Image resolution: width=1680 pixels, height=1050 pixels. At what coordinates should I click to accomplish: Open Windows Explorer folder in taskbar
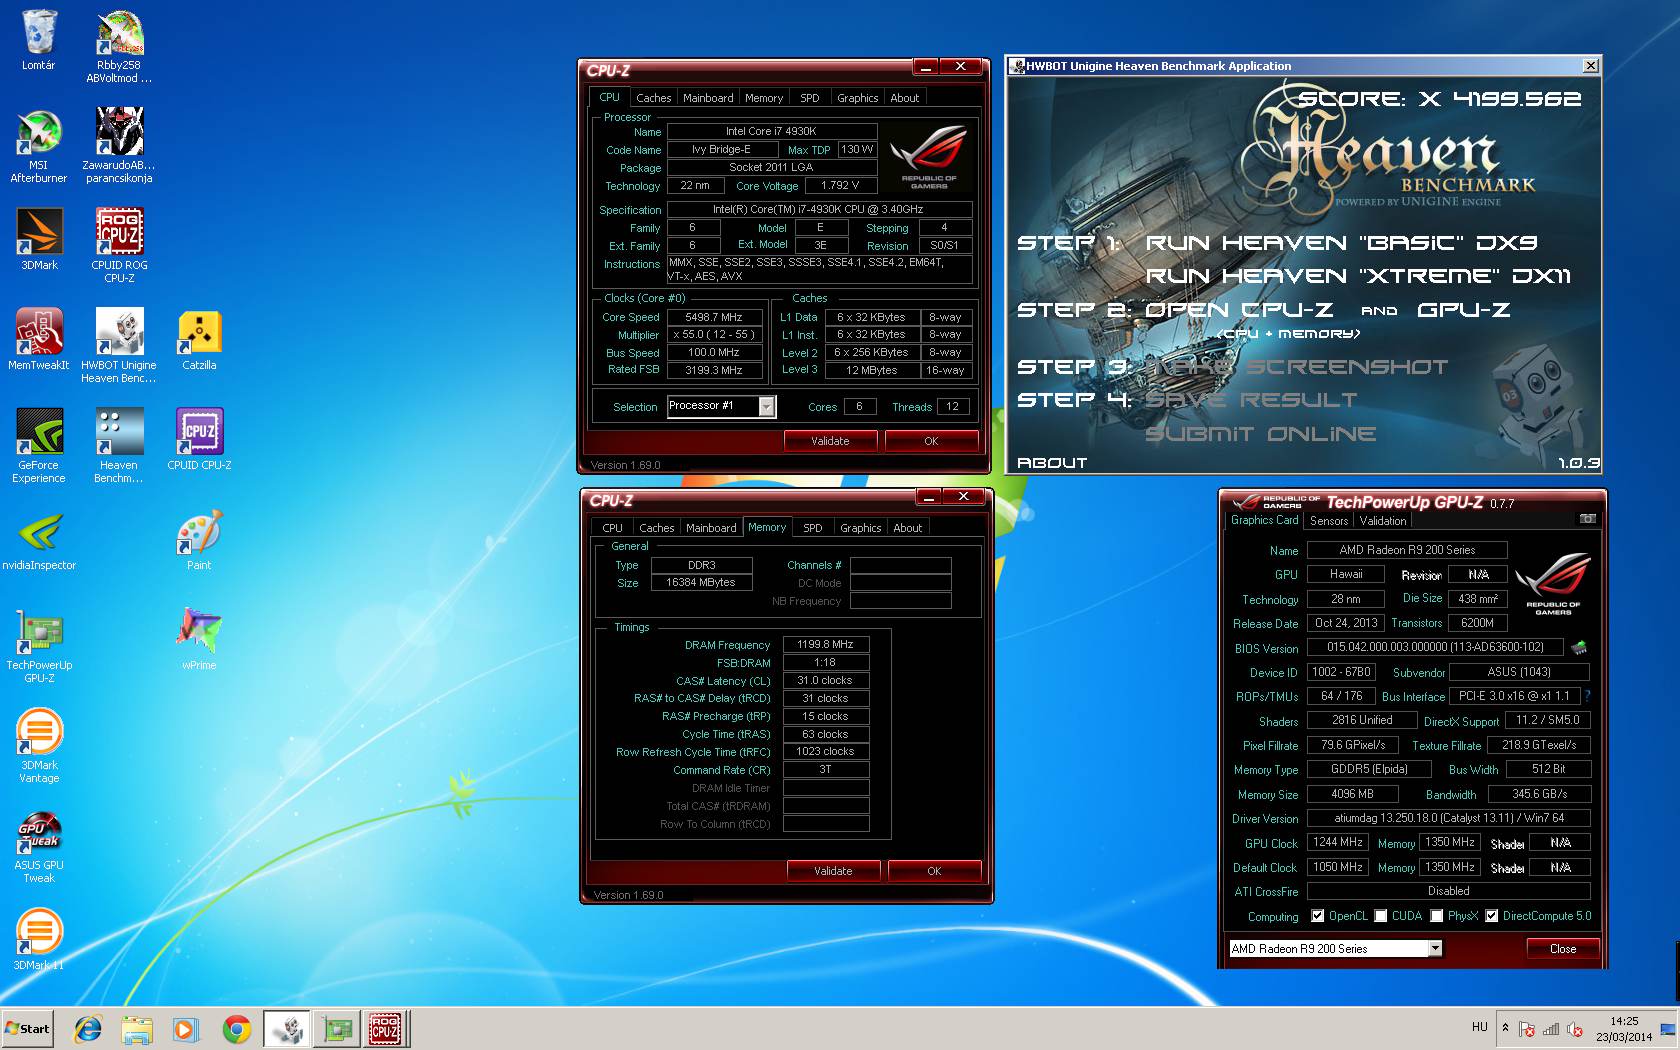[137, 1028]
